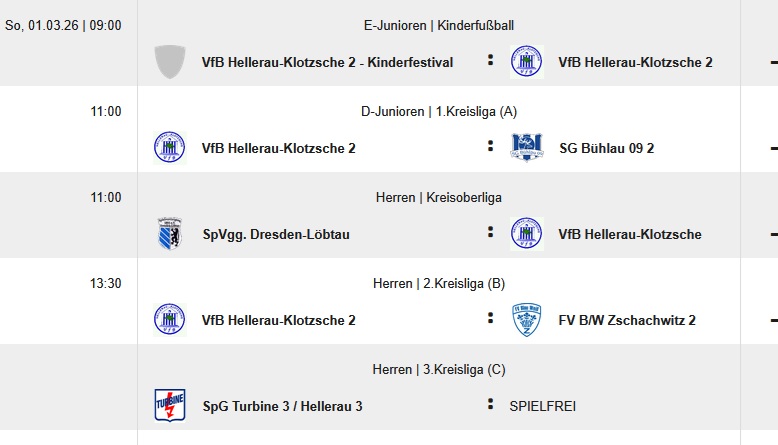Open the E-Junioren | Kinderfußball competition heading

pyautogui.click(x=439, y=26)
